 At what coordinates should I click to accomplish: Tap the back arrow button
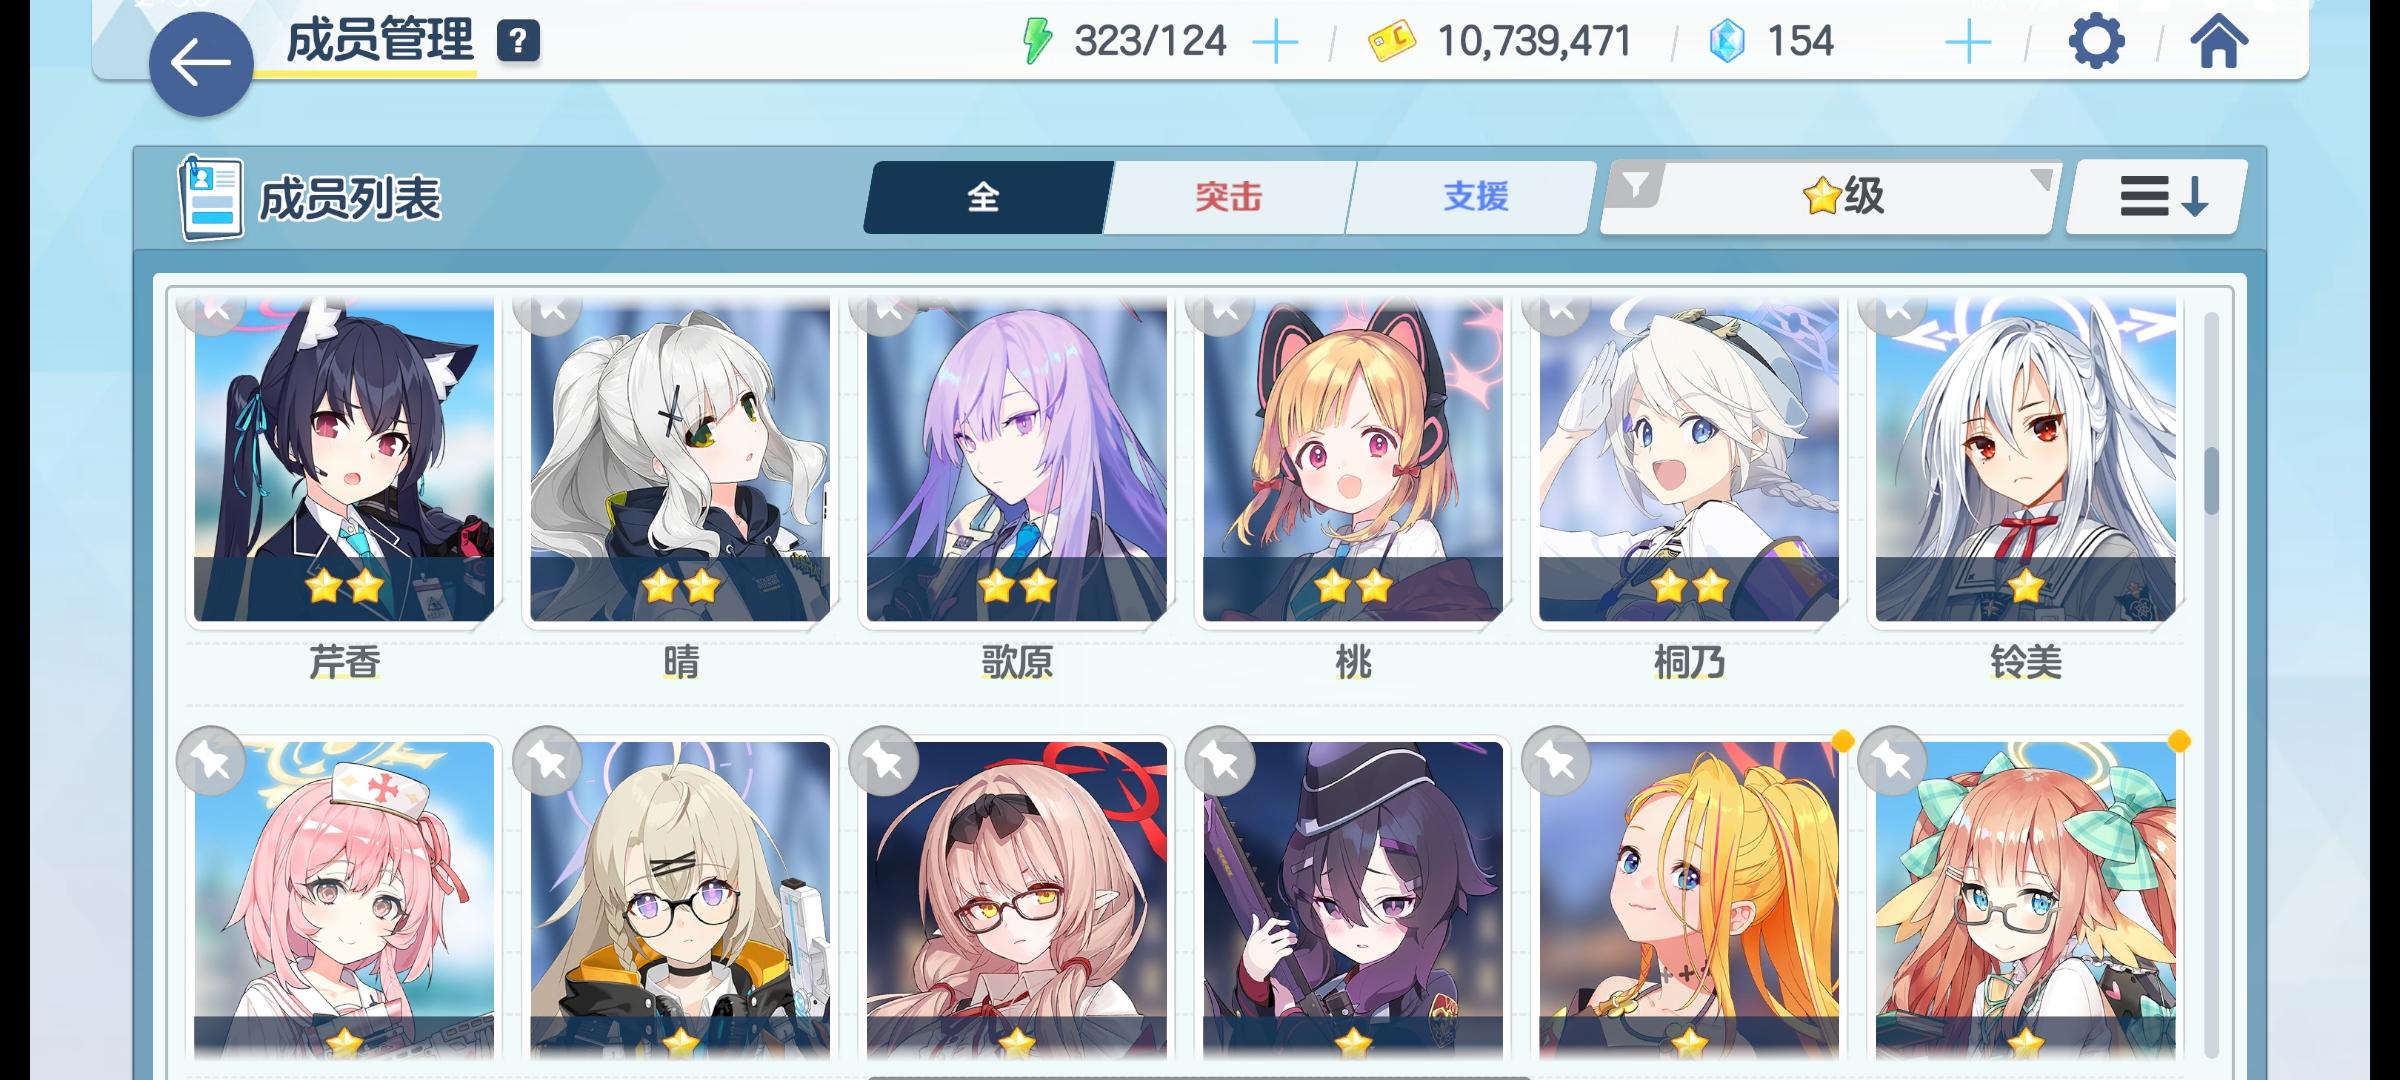[201, 64]
